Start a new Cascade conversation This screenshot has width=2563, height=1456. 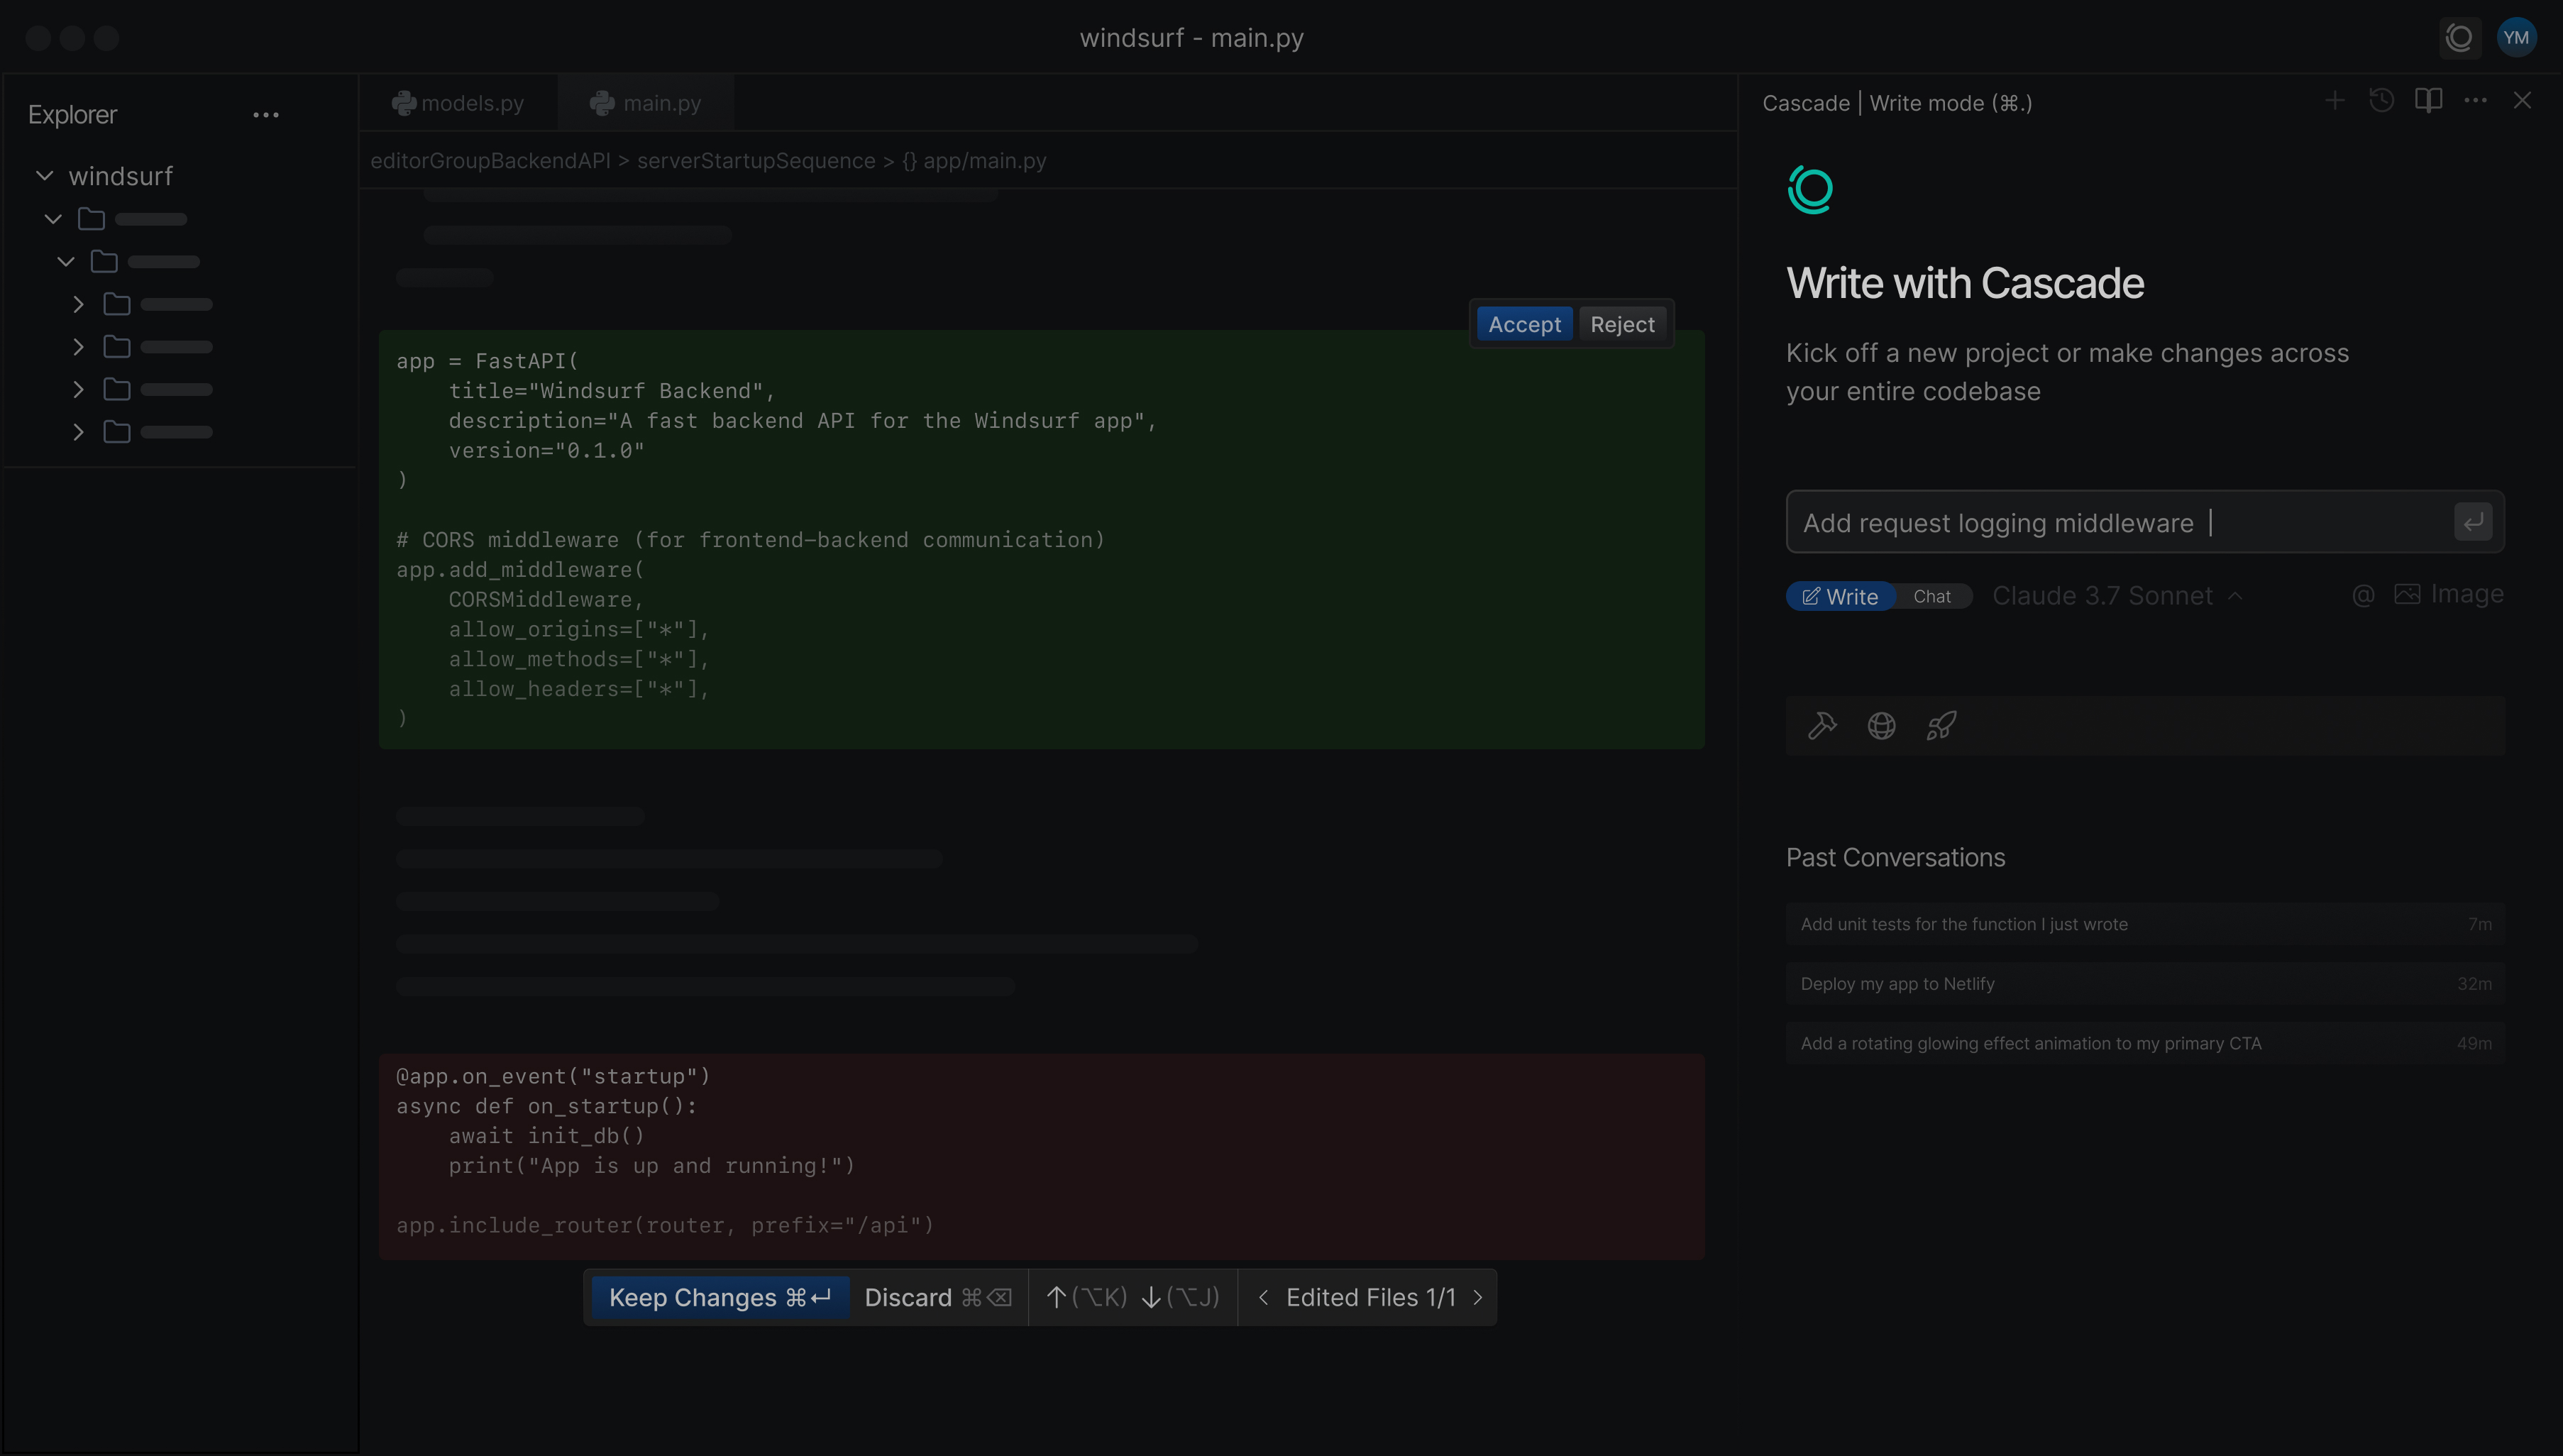click(2334, 100)
